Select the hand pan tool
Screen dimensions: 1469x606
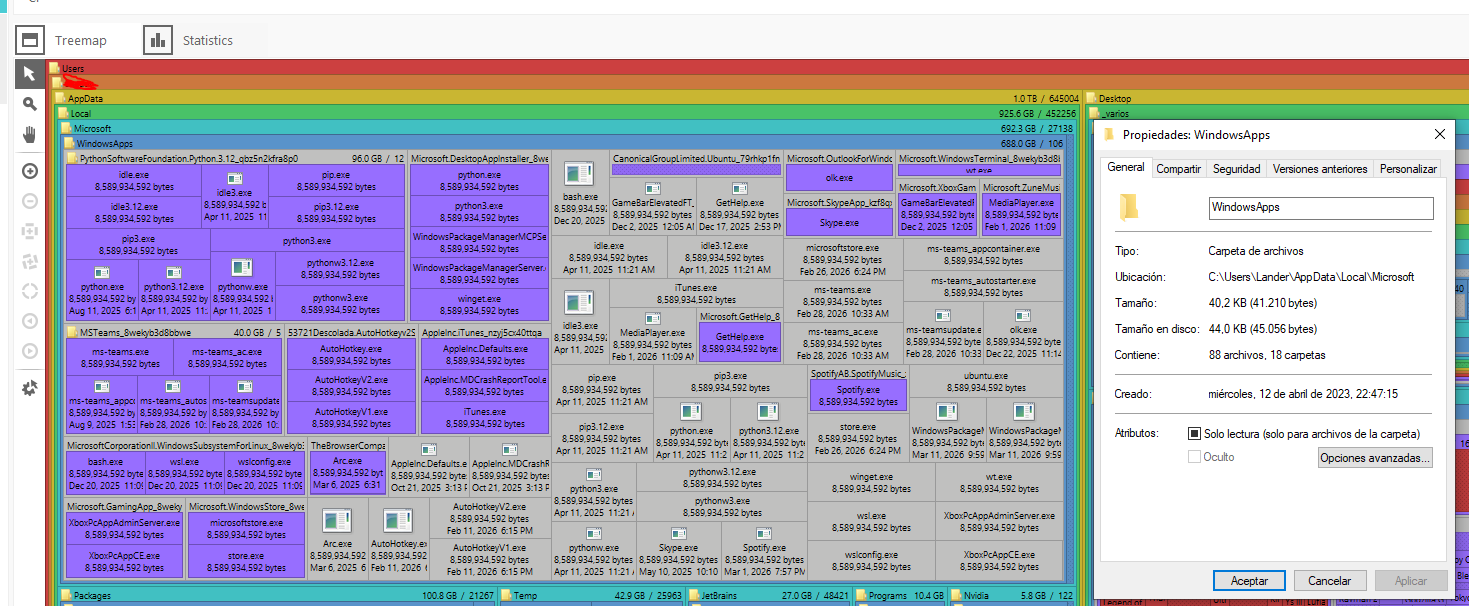[29, 134]
